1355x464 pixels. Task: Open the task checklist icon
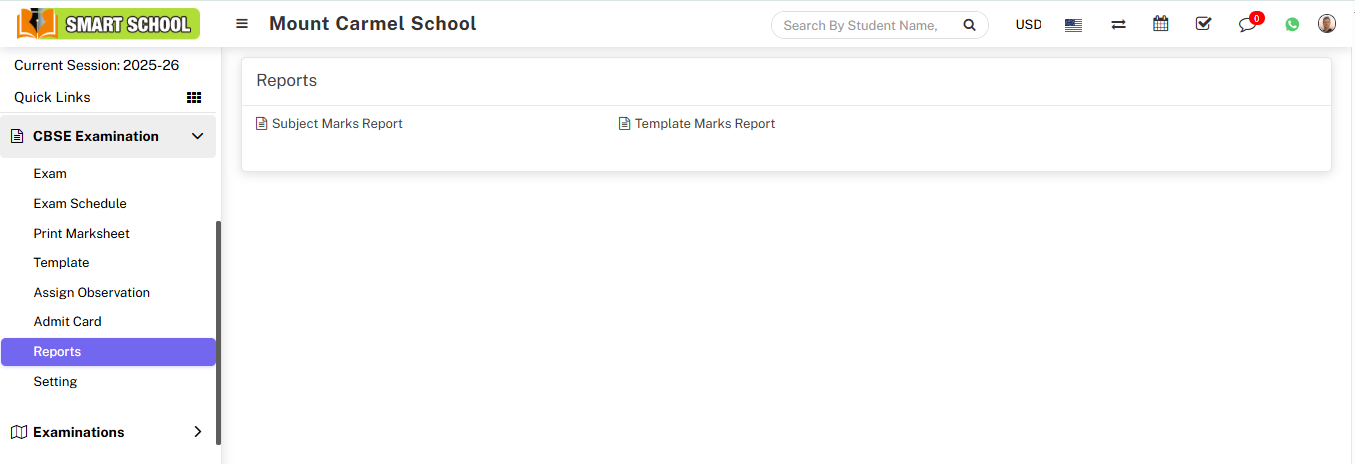click(1203, 24)
